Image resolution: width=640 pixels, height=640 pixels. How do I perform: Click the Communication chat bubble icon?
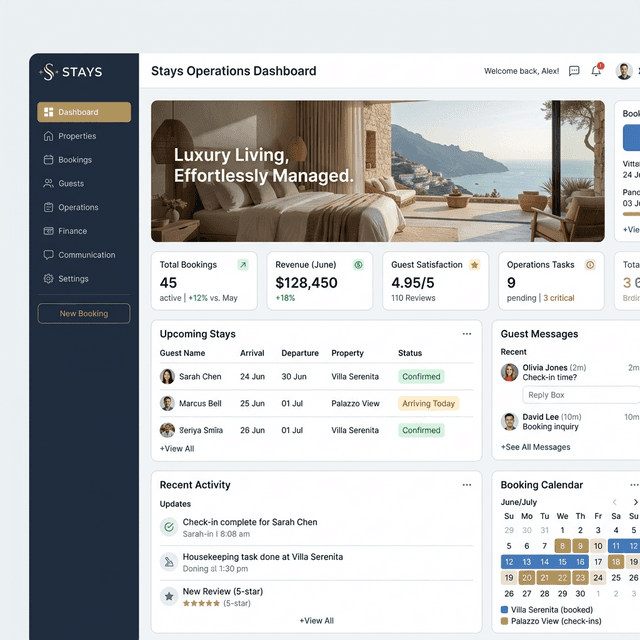point(49,255)
